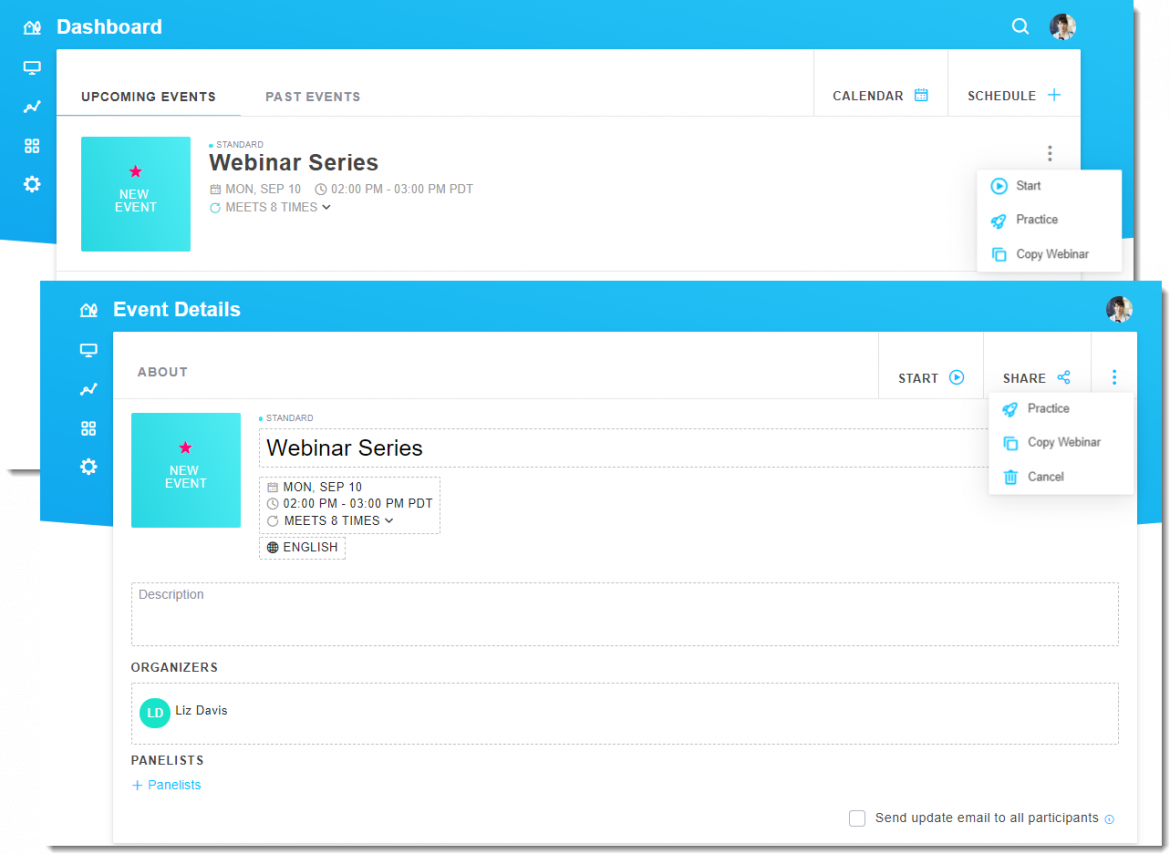Click the profile avatar in Event Details header
The image size is (1170, 854).
point(1120,309)
